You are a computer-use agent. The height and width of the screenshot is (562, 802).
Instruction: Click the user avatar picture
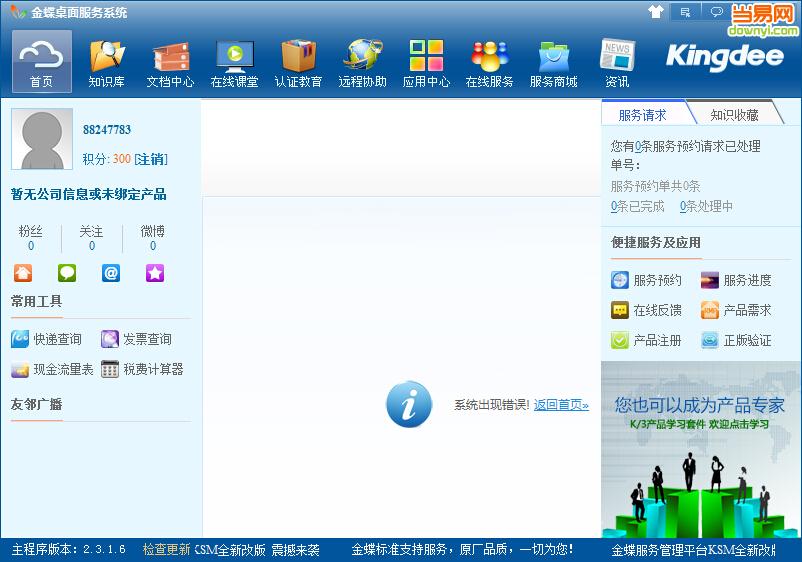(42, 139)
